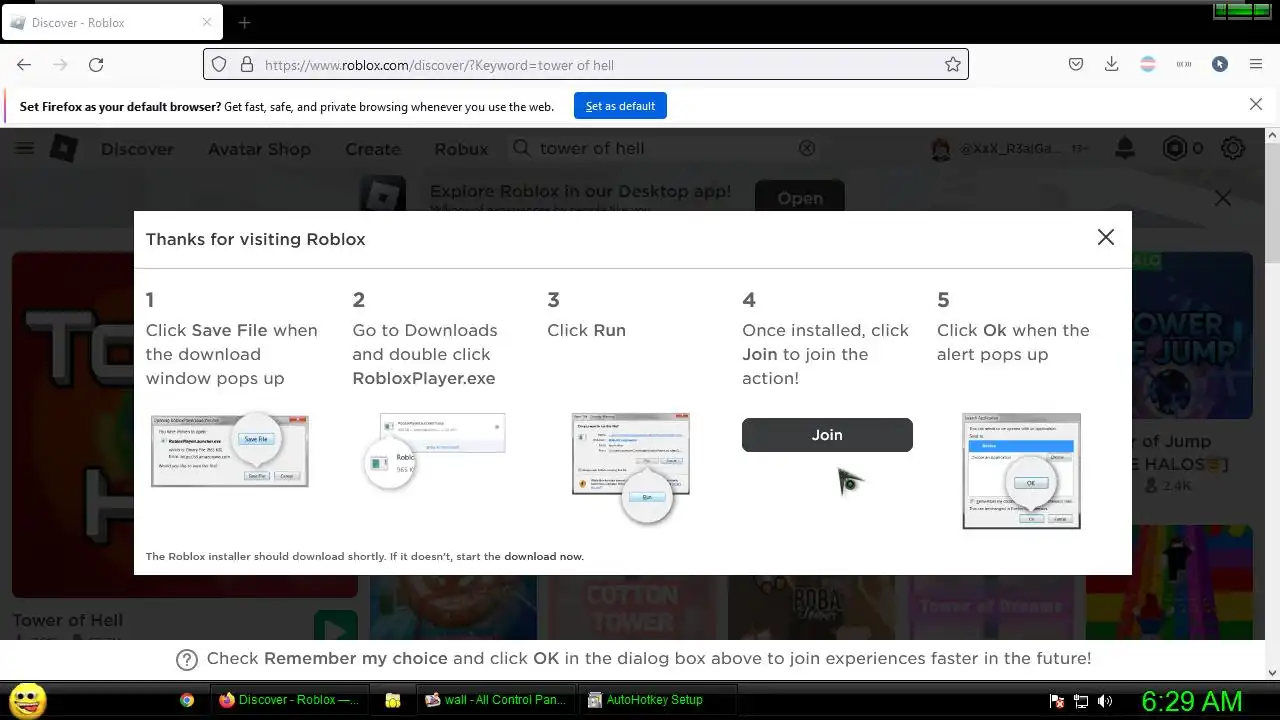Click the Join button in the dialog

pos(827,435)
